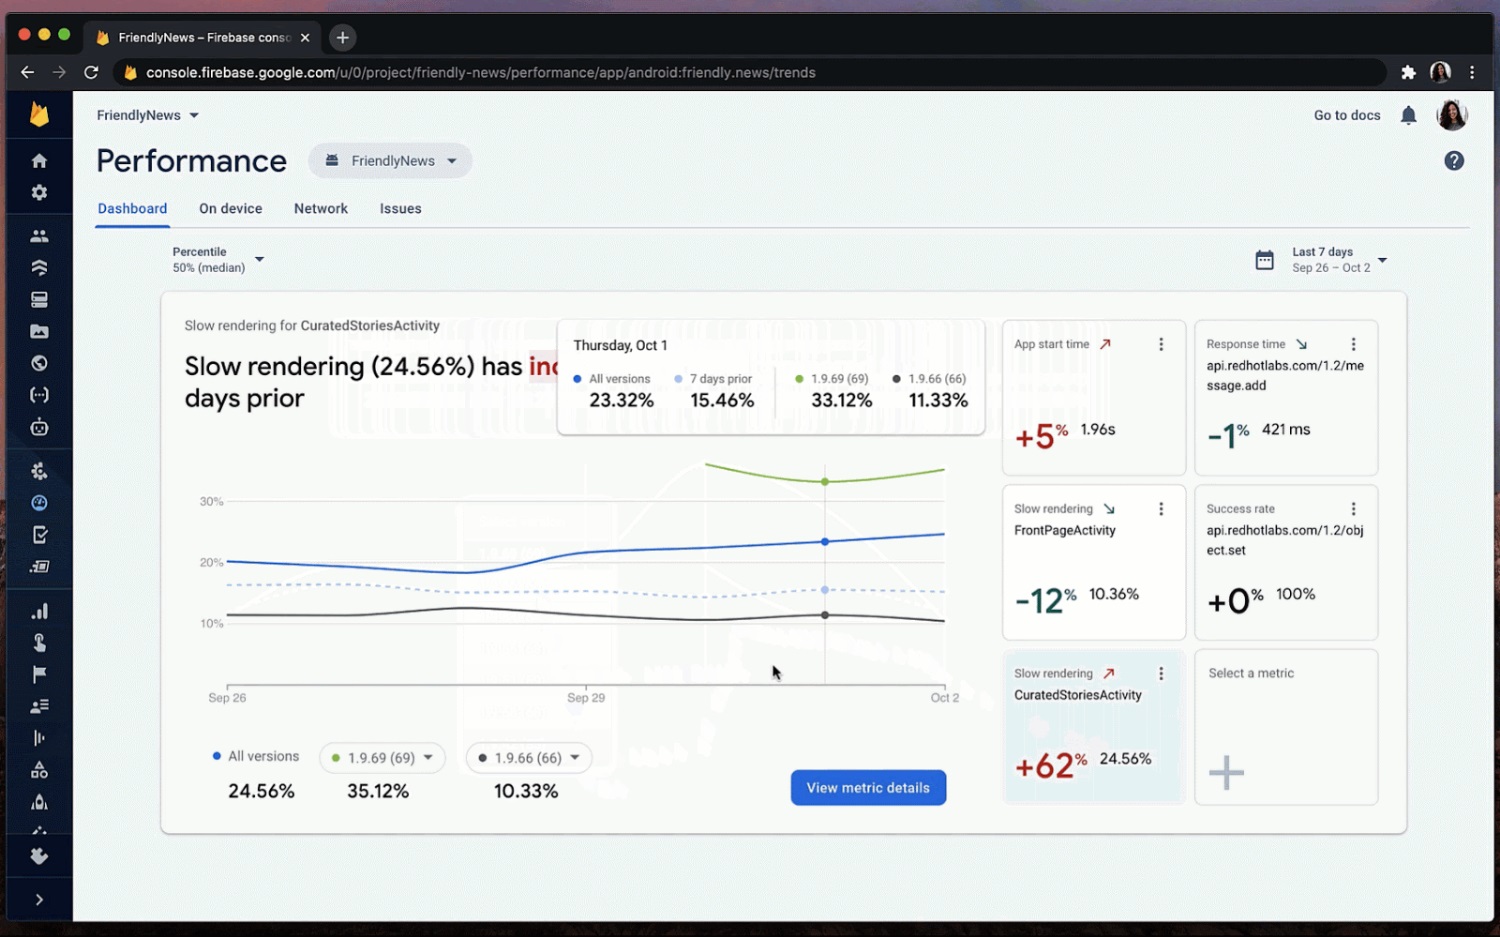Open Project Overview home icon in sidebar
The image size is (1500, 937).
point(39,160)
